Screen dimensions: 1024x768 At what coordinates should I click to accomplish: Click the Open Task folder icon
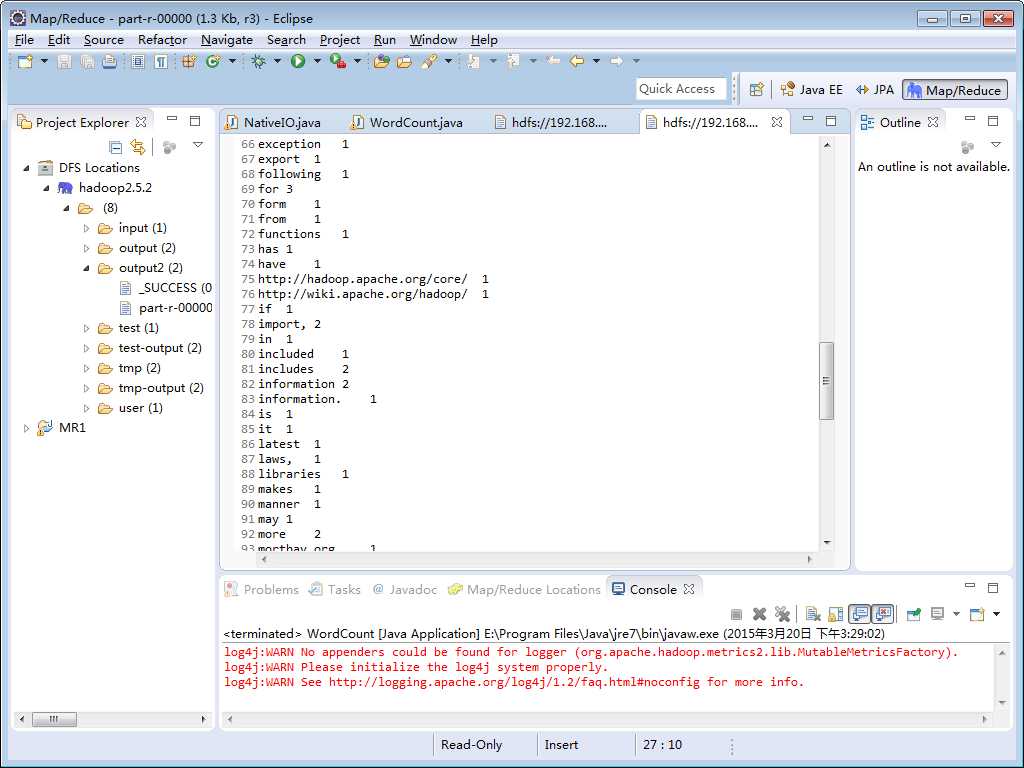[404, 61]
